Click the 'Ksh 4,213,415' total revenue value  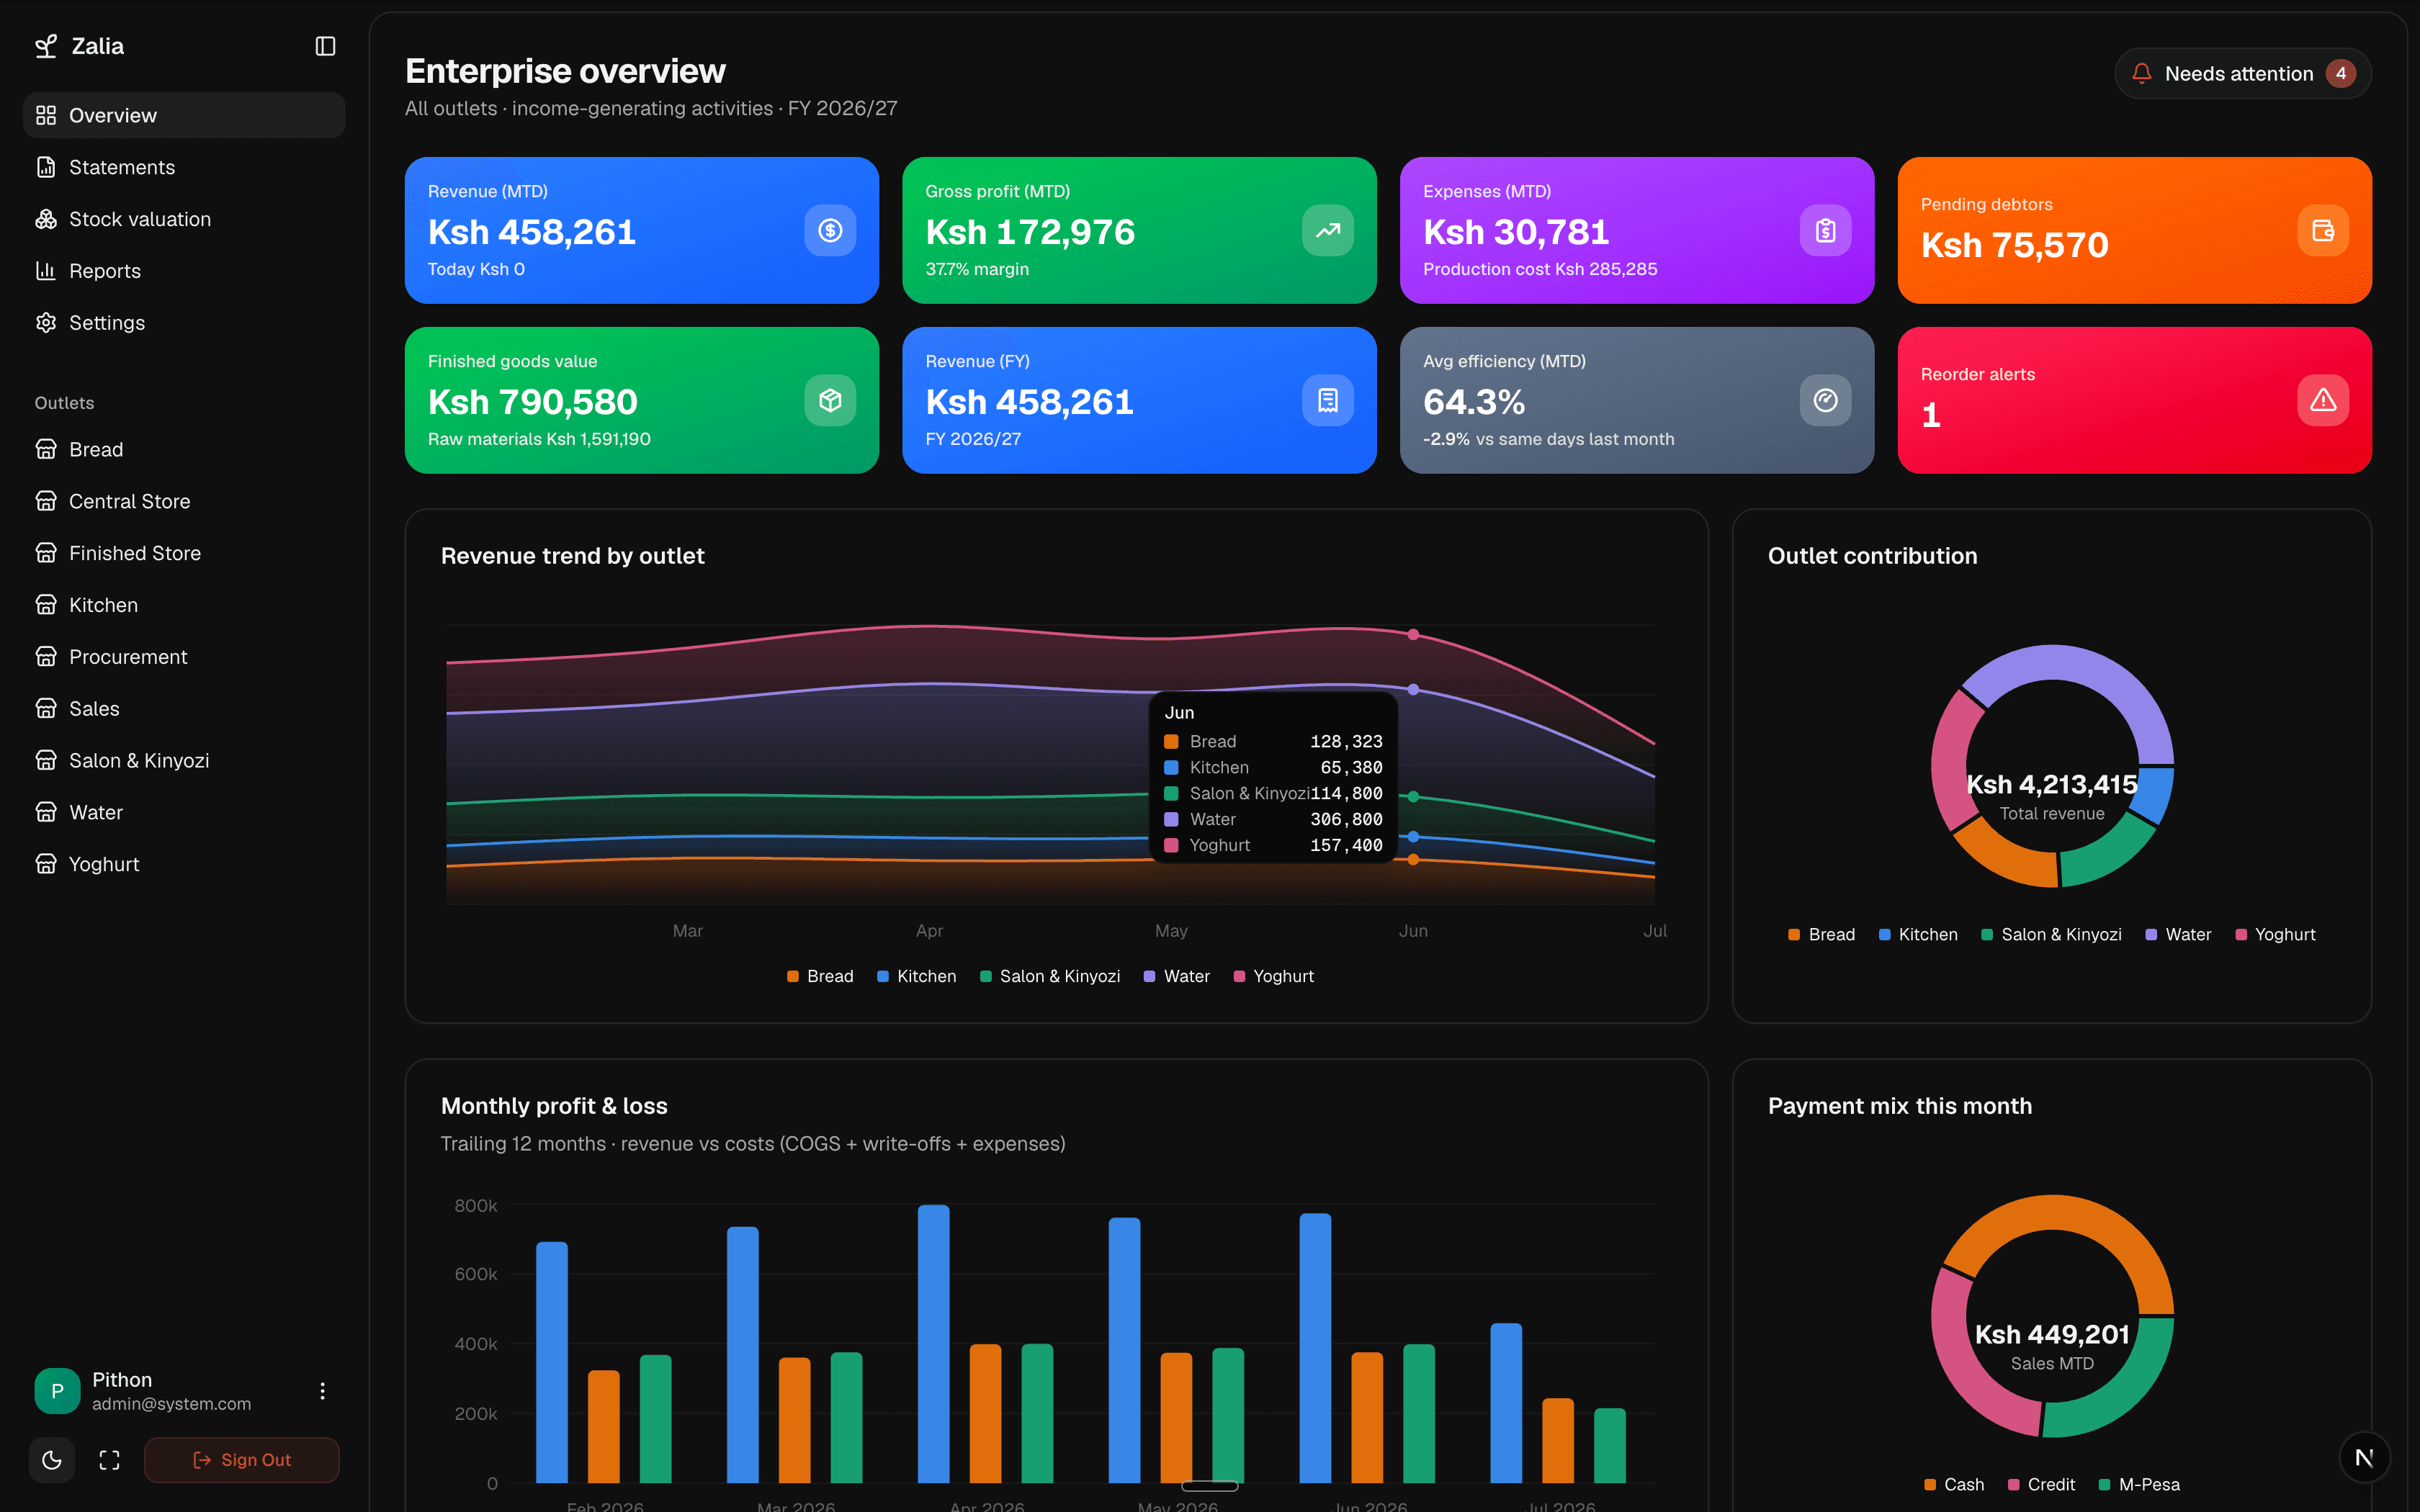(x=2052, y=784)
